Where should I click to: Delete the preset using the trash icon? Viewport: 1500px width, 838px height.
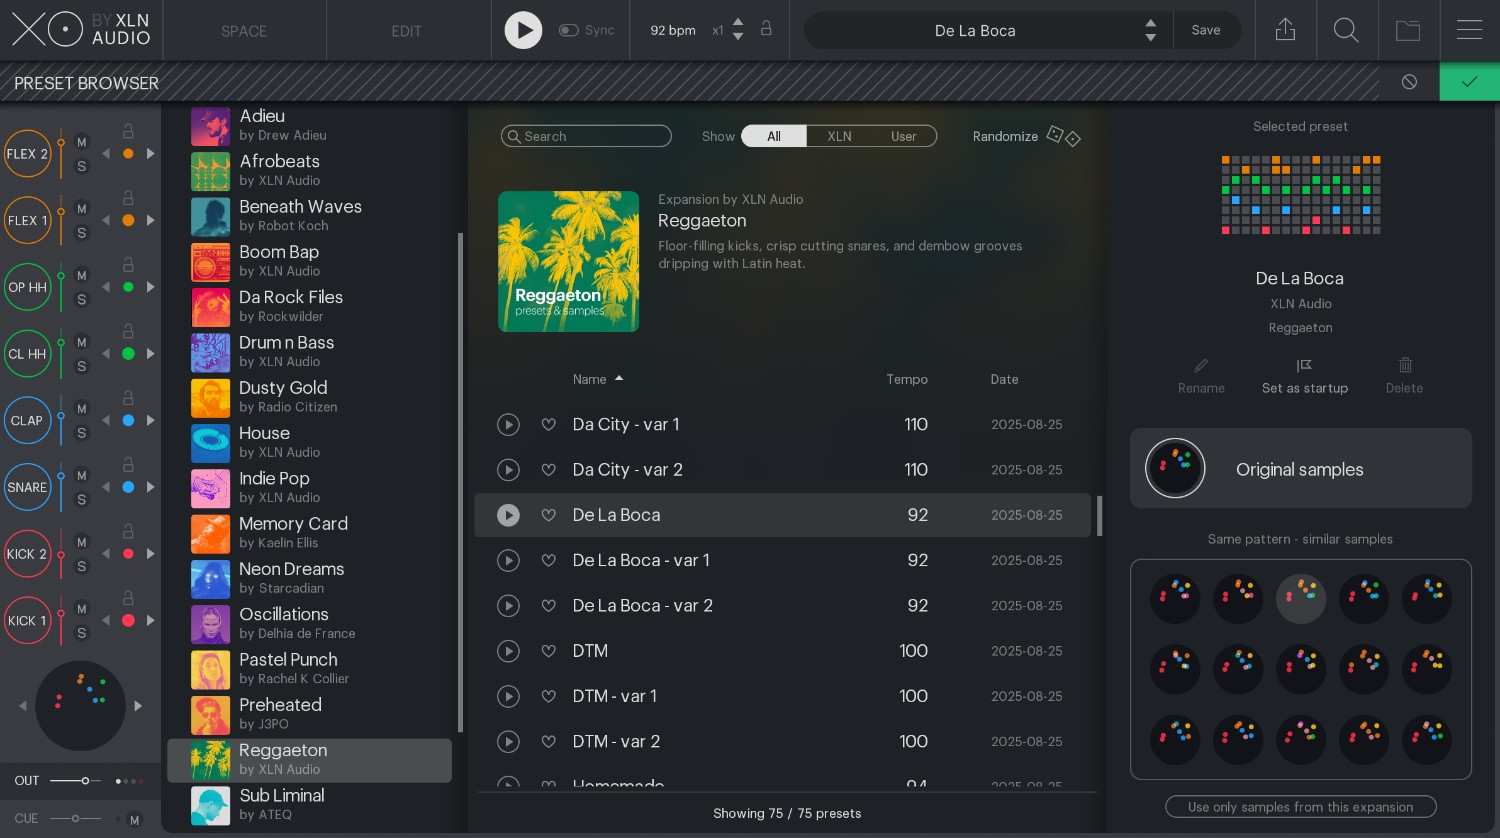[1404, 366]
